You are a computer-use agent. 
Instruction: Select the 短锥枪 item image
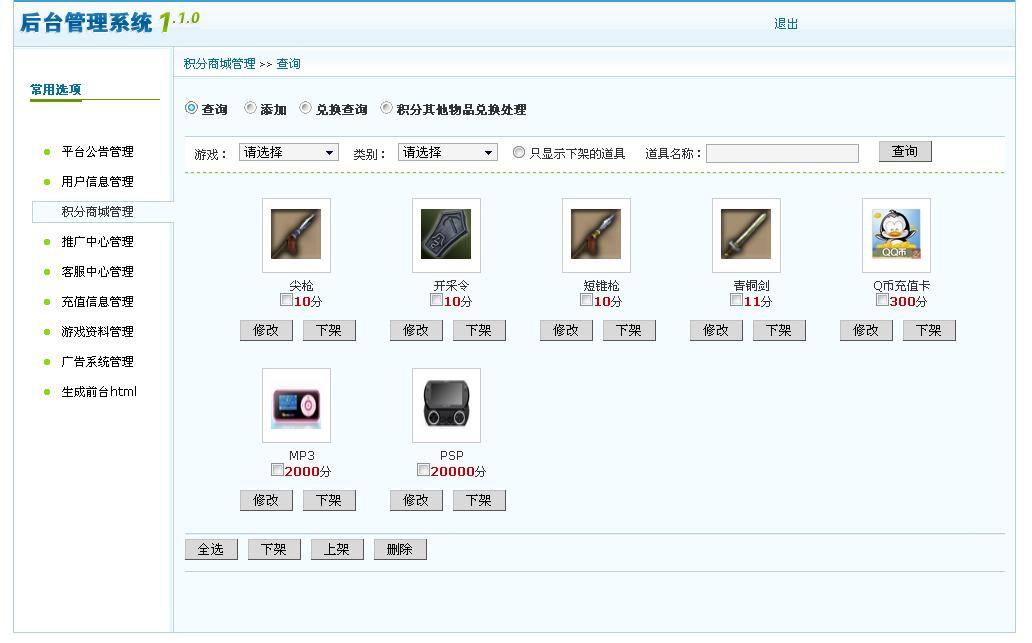coord(596,235)
